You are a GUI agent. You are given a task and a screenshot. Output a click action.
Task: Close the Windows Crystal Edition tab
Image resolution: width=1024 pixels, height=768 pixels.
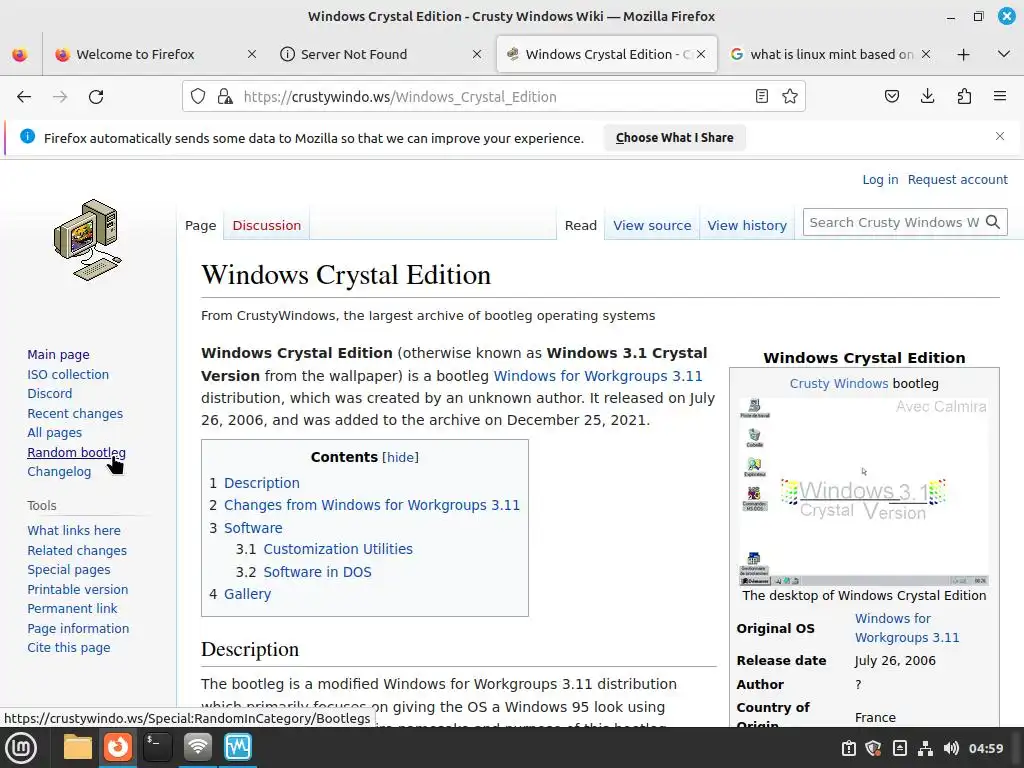pyautogui.click(x=701, y=54)
